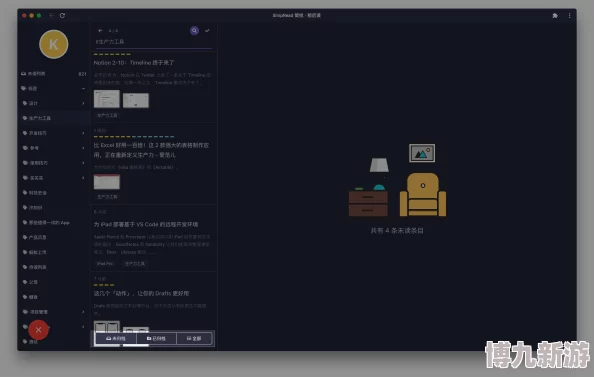Click the back arrow above the article list
Viewport: 594px width, 377px height.
(100, 31)
